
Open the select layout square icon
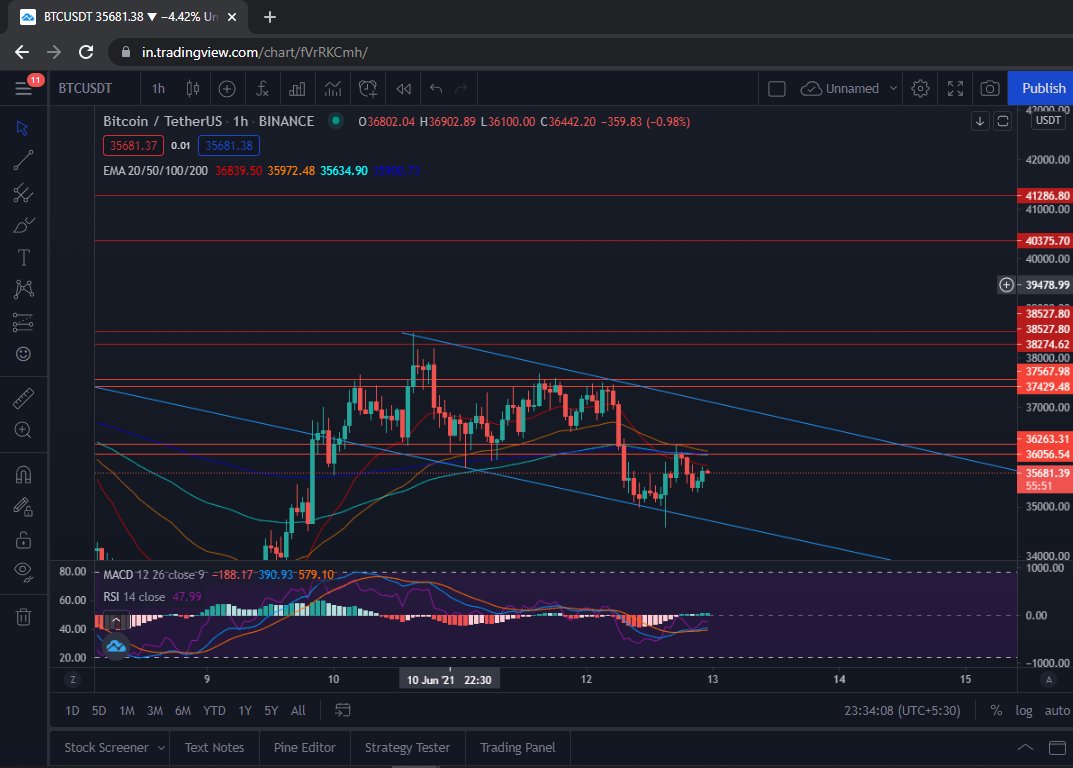(x=777, y=88)
